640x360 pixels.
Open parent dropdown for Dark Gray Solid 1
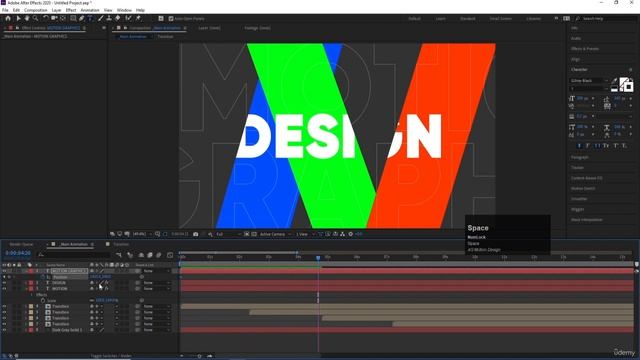(x=156, y=330)
